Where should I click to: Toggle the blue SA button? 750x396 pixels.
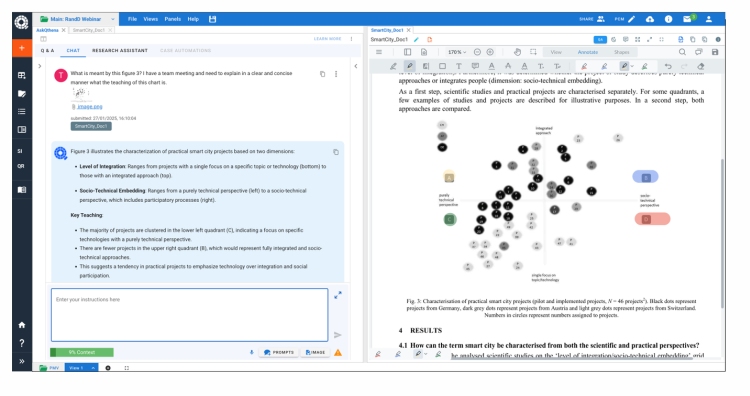coord(600,40)
